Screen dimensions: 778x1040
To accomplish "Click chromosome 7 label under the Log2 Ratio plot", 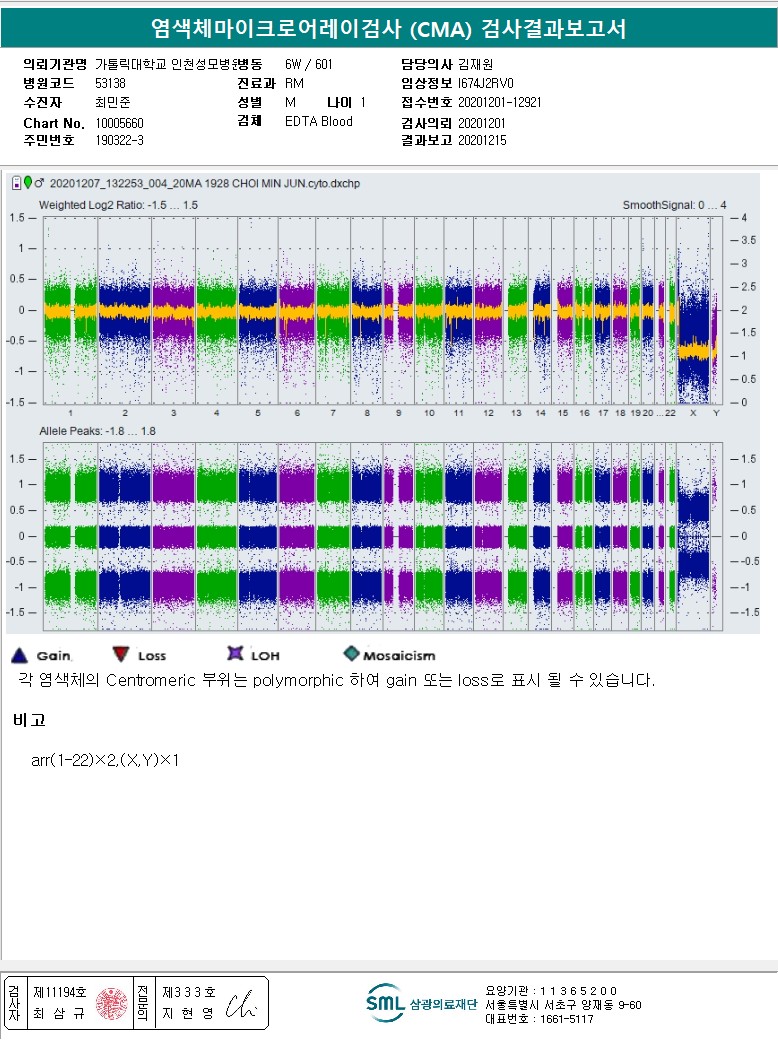I will click(333, 413).
